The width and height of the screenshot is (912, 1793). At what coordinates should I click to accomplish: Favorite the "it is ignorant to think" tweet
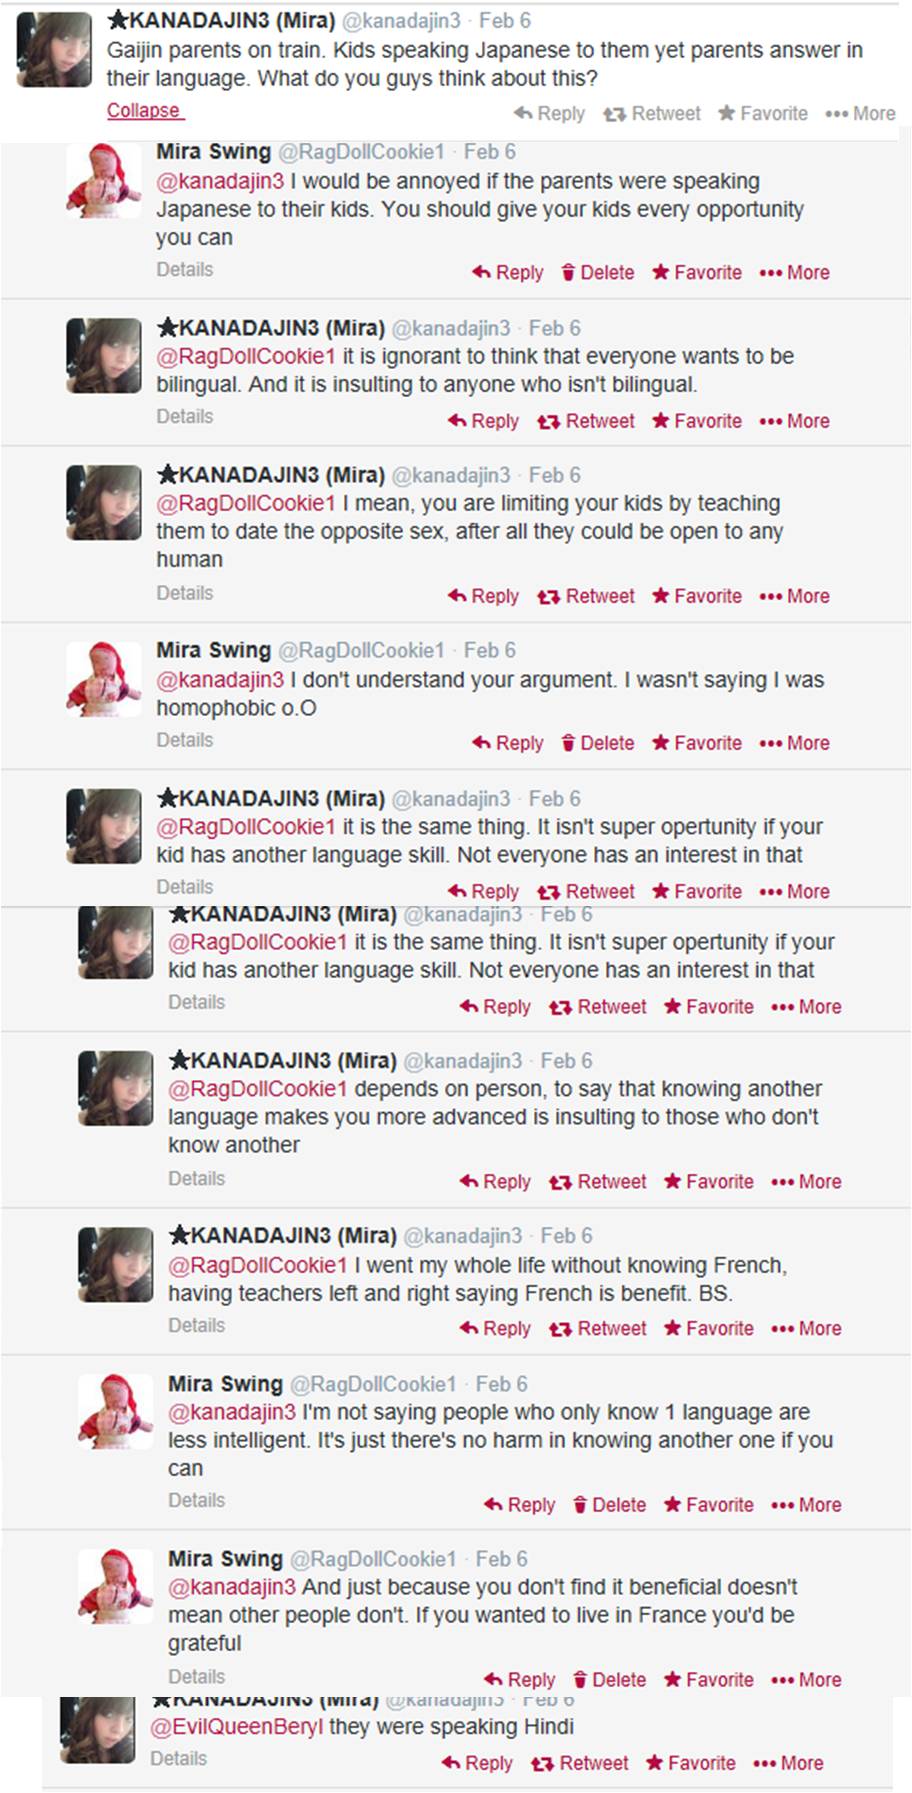(697, 421)
